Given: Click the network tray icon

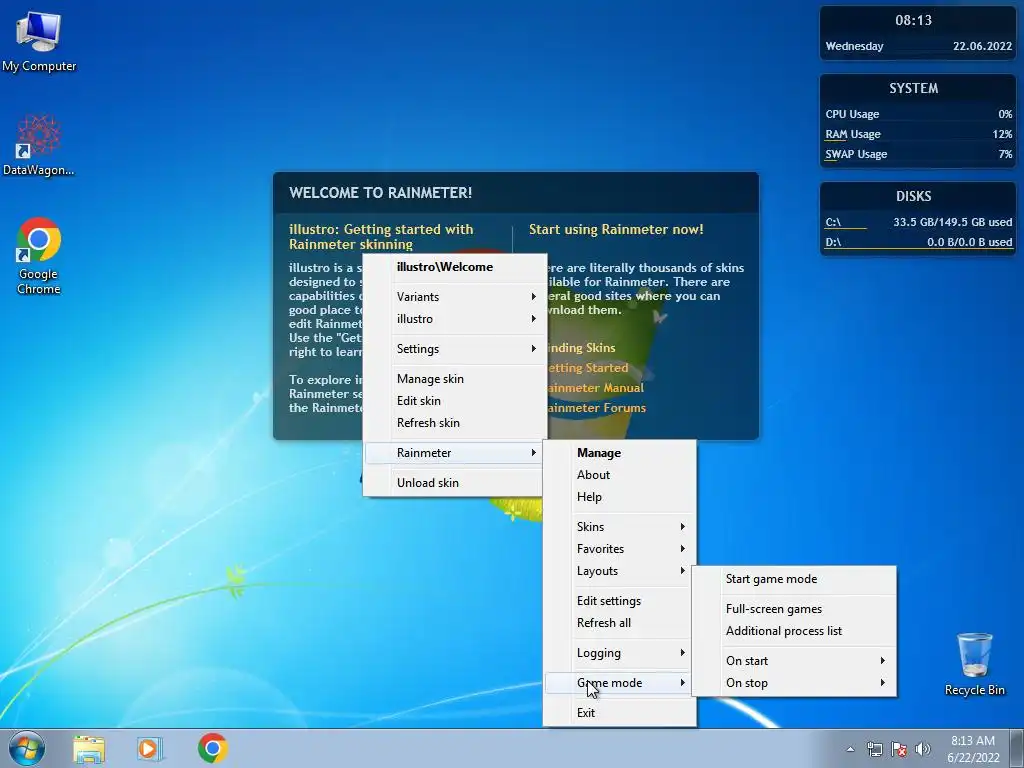Looking at the screenshot, I should click(x=874, y=749).
